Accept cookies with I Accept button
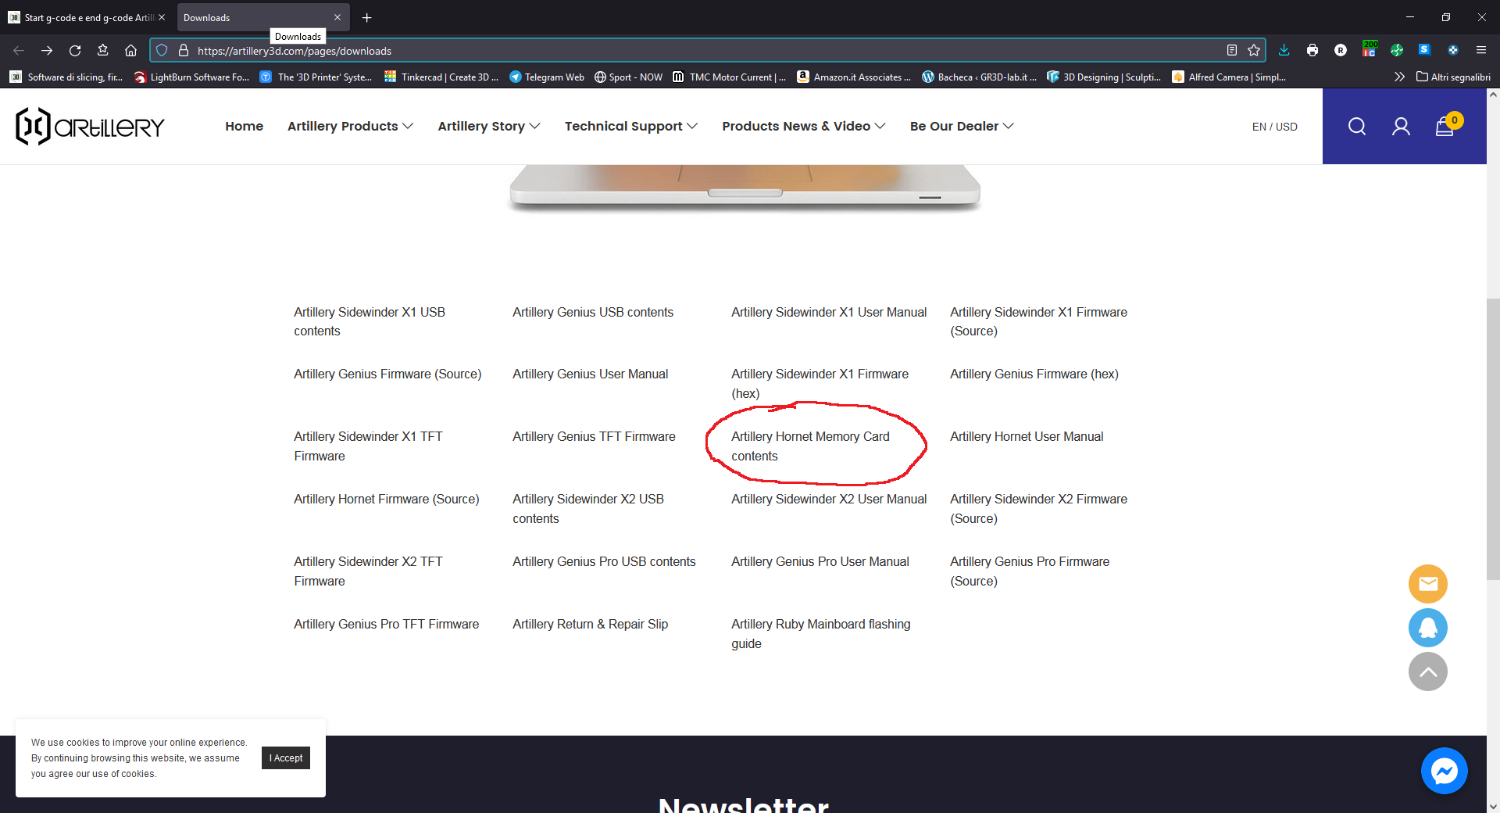The image size is (1500, 813). [x=286, y=758]
